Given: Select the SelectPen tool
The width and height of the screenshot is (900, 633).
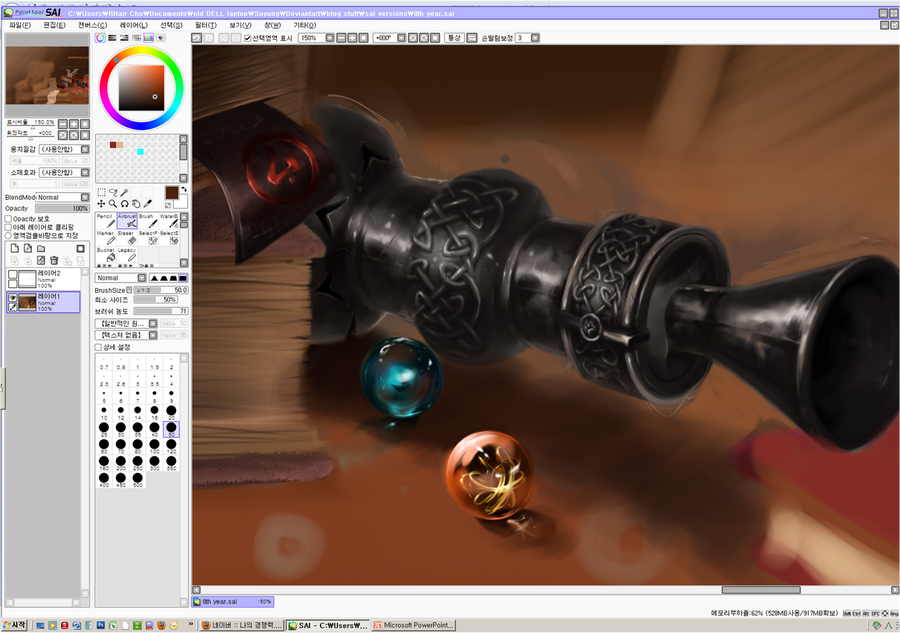Looking at the screenshot, I should coord(148,238).
